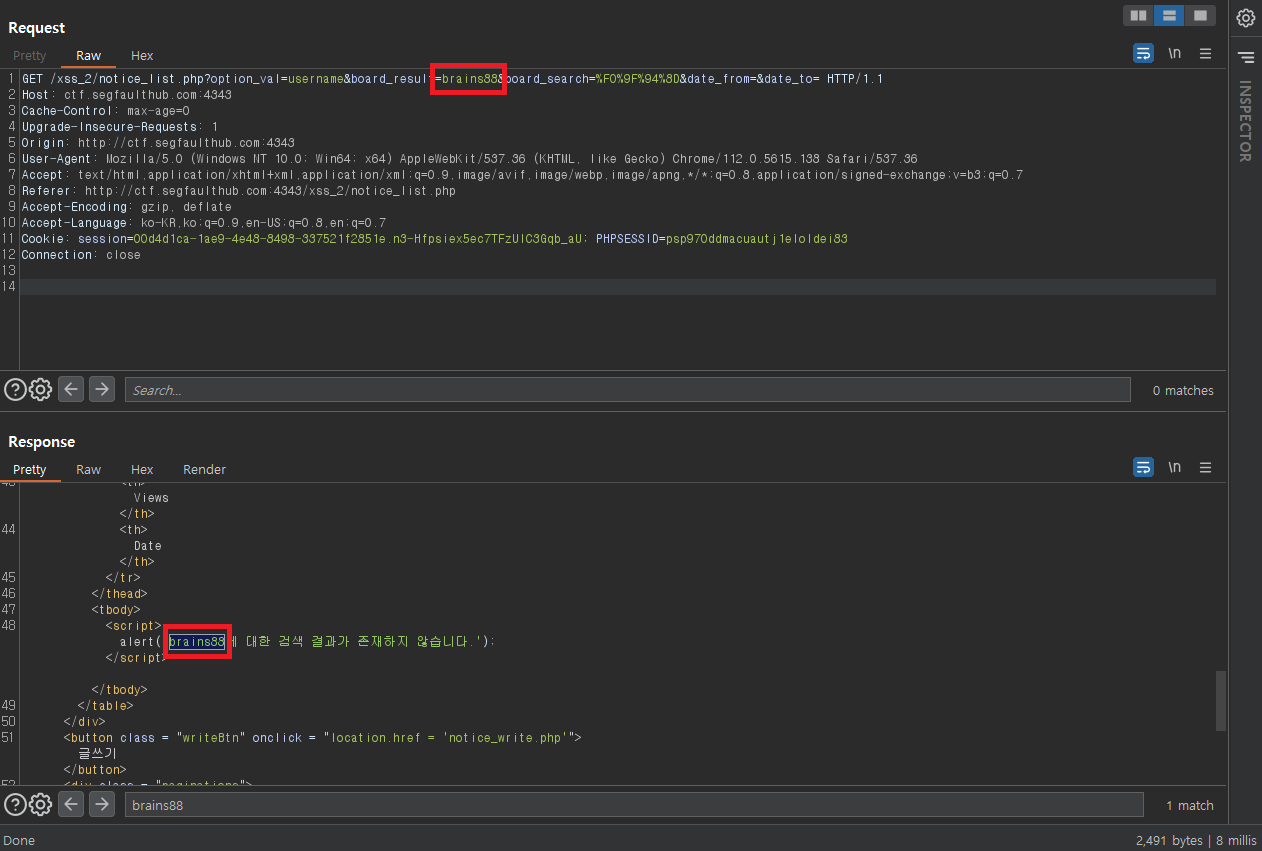The image size is (1262, 851).
Task: Select the Request Raw tab
Action: (88, 56)
